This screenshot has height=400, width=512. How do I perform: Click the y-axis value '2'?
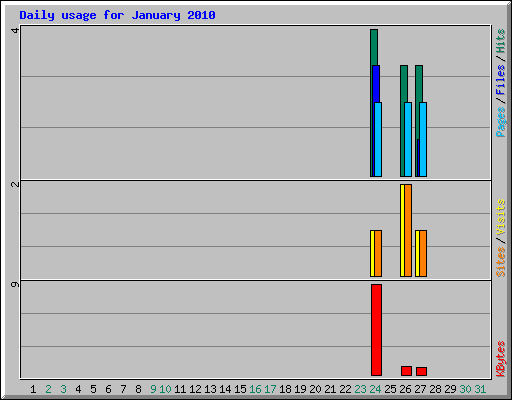(15, 184)
